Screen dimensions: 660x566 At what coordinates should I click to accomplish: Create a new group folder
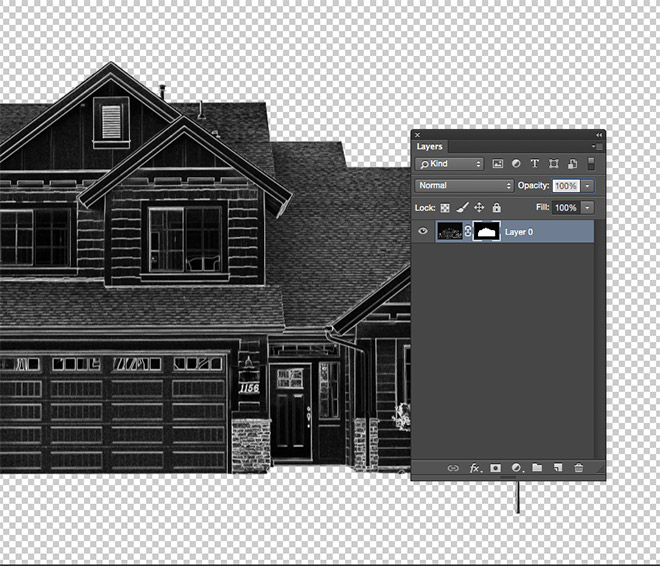pyautogui.click(x=537, y=468)
